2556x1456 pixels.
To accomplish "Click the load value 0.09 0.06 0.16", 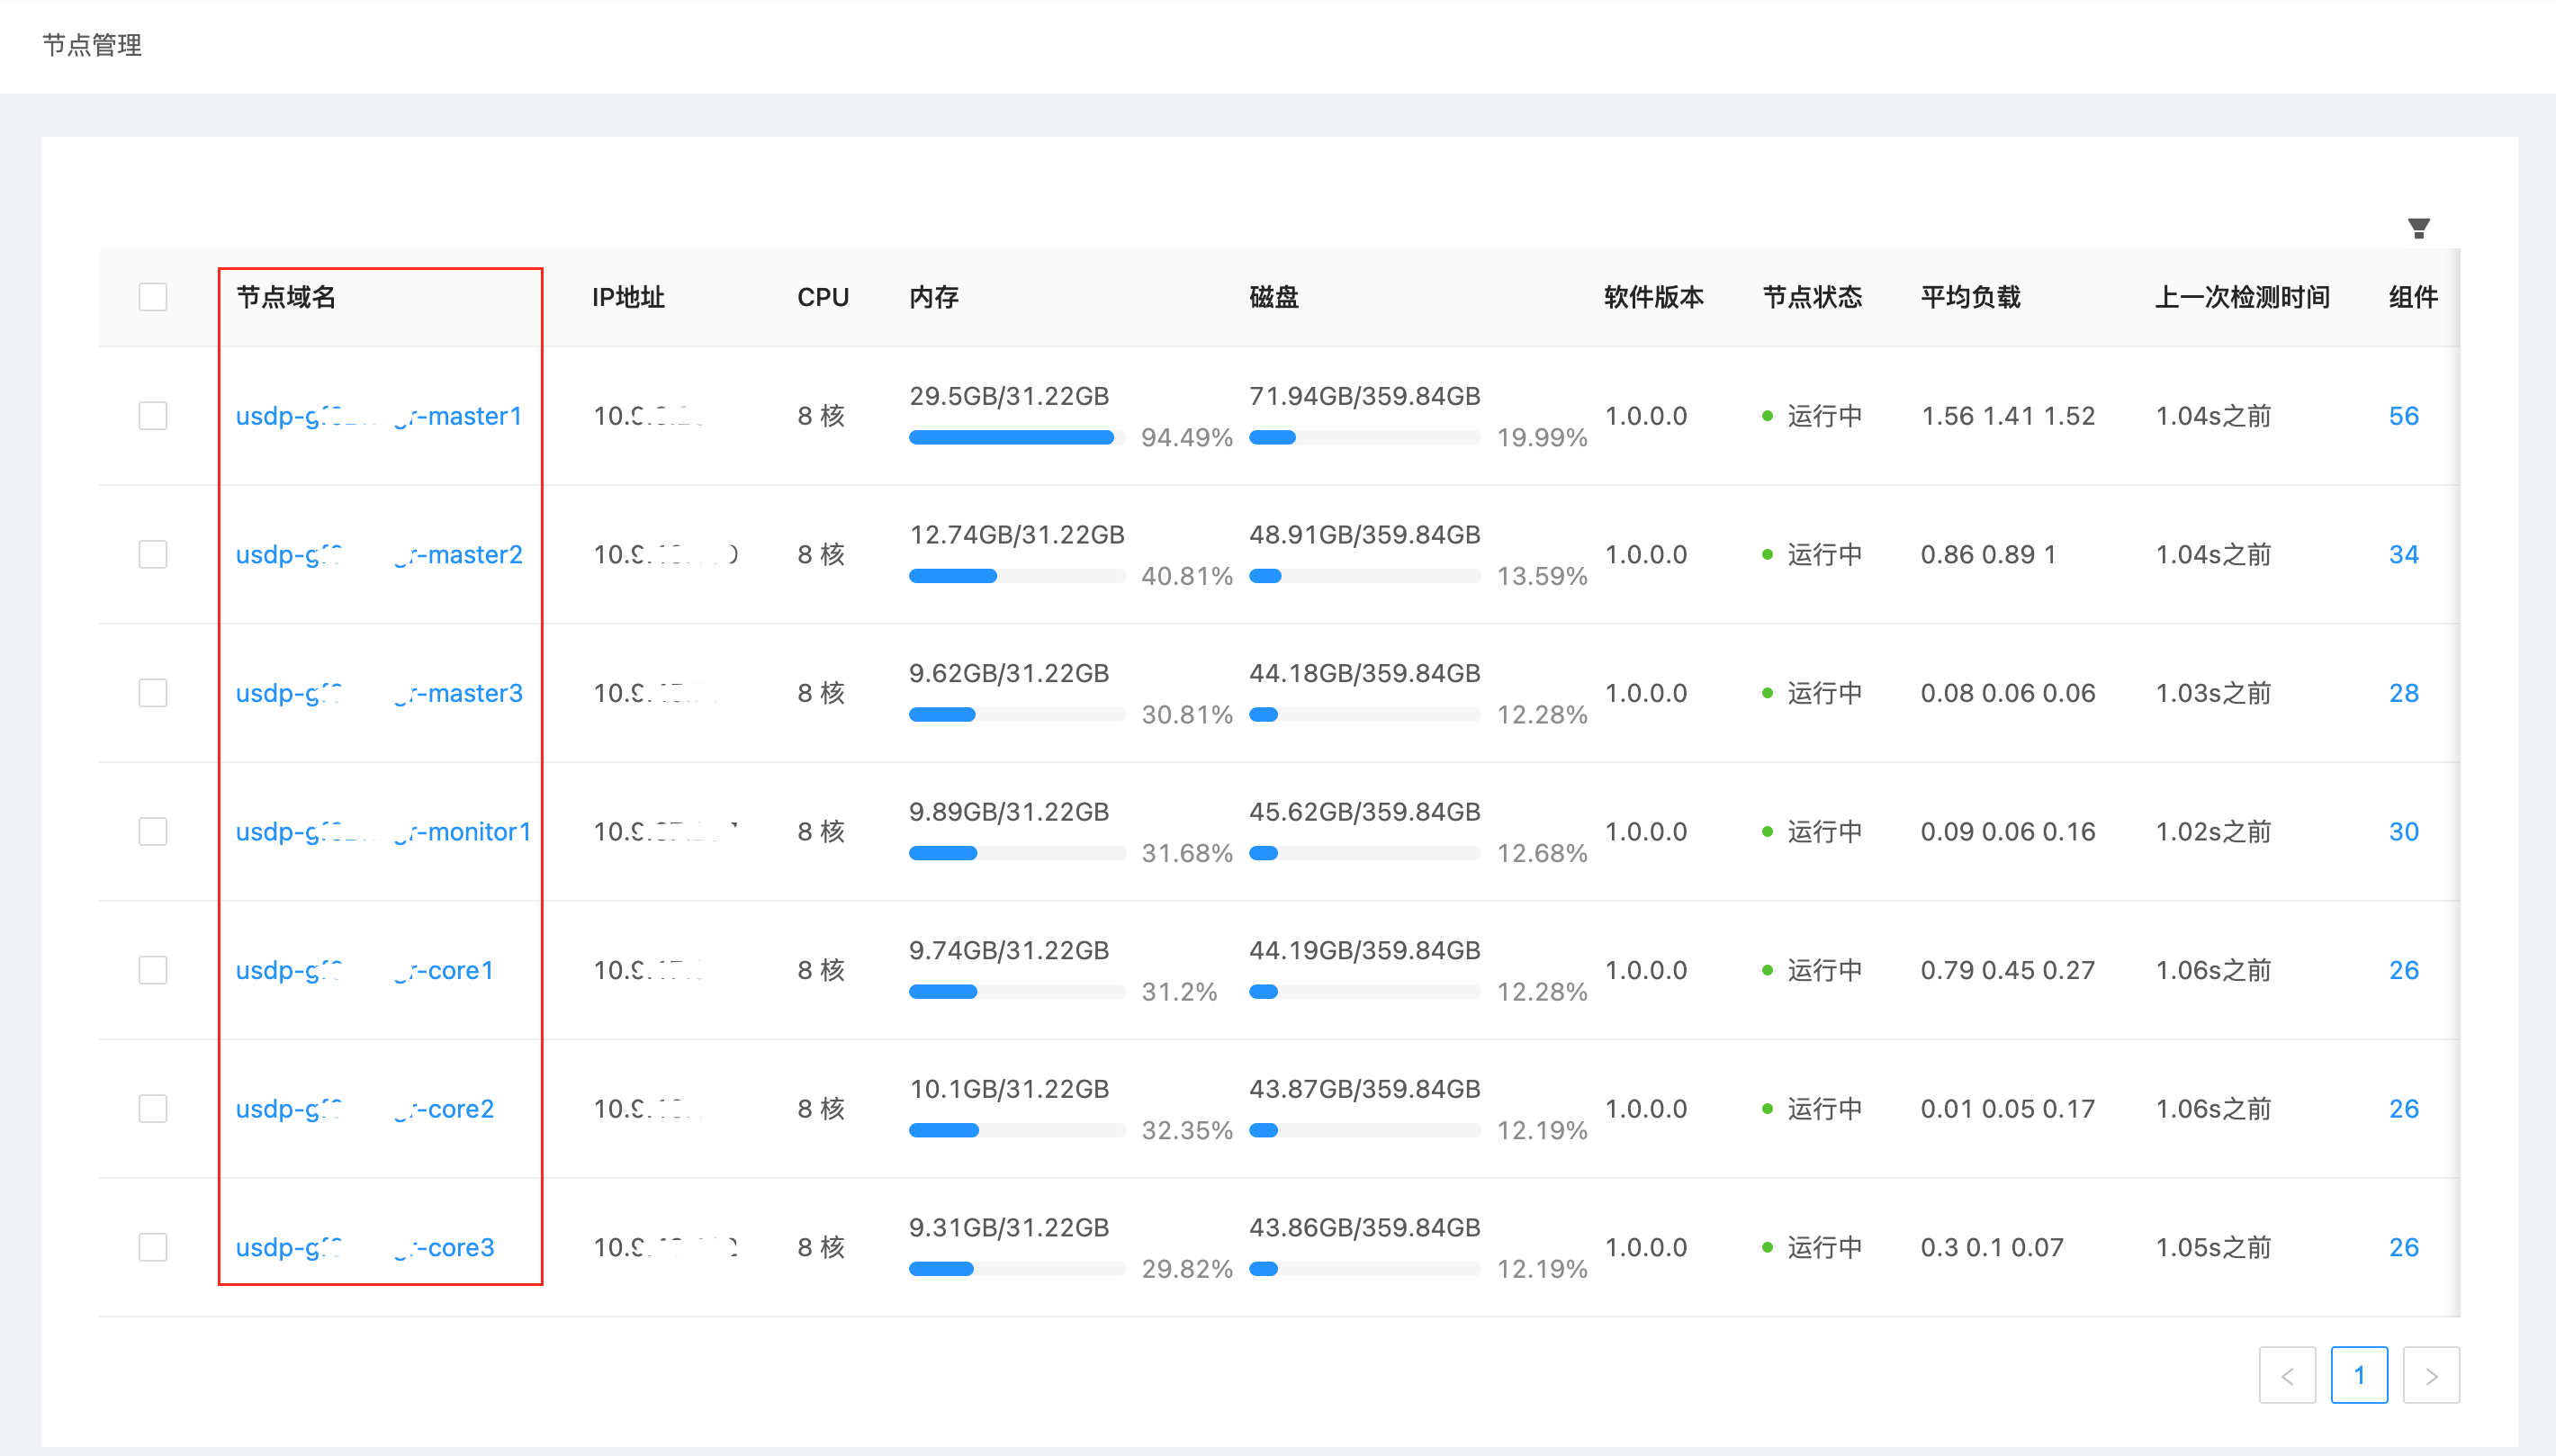I will pos(2008,831).
